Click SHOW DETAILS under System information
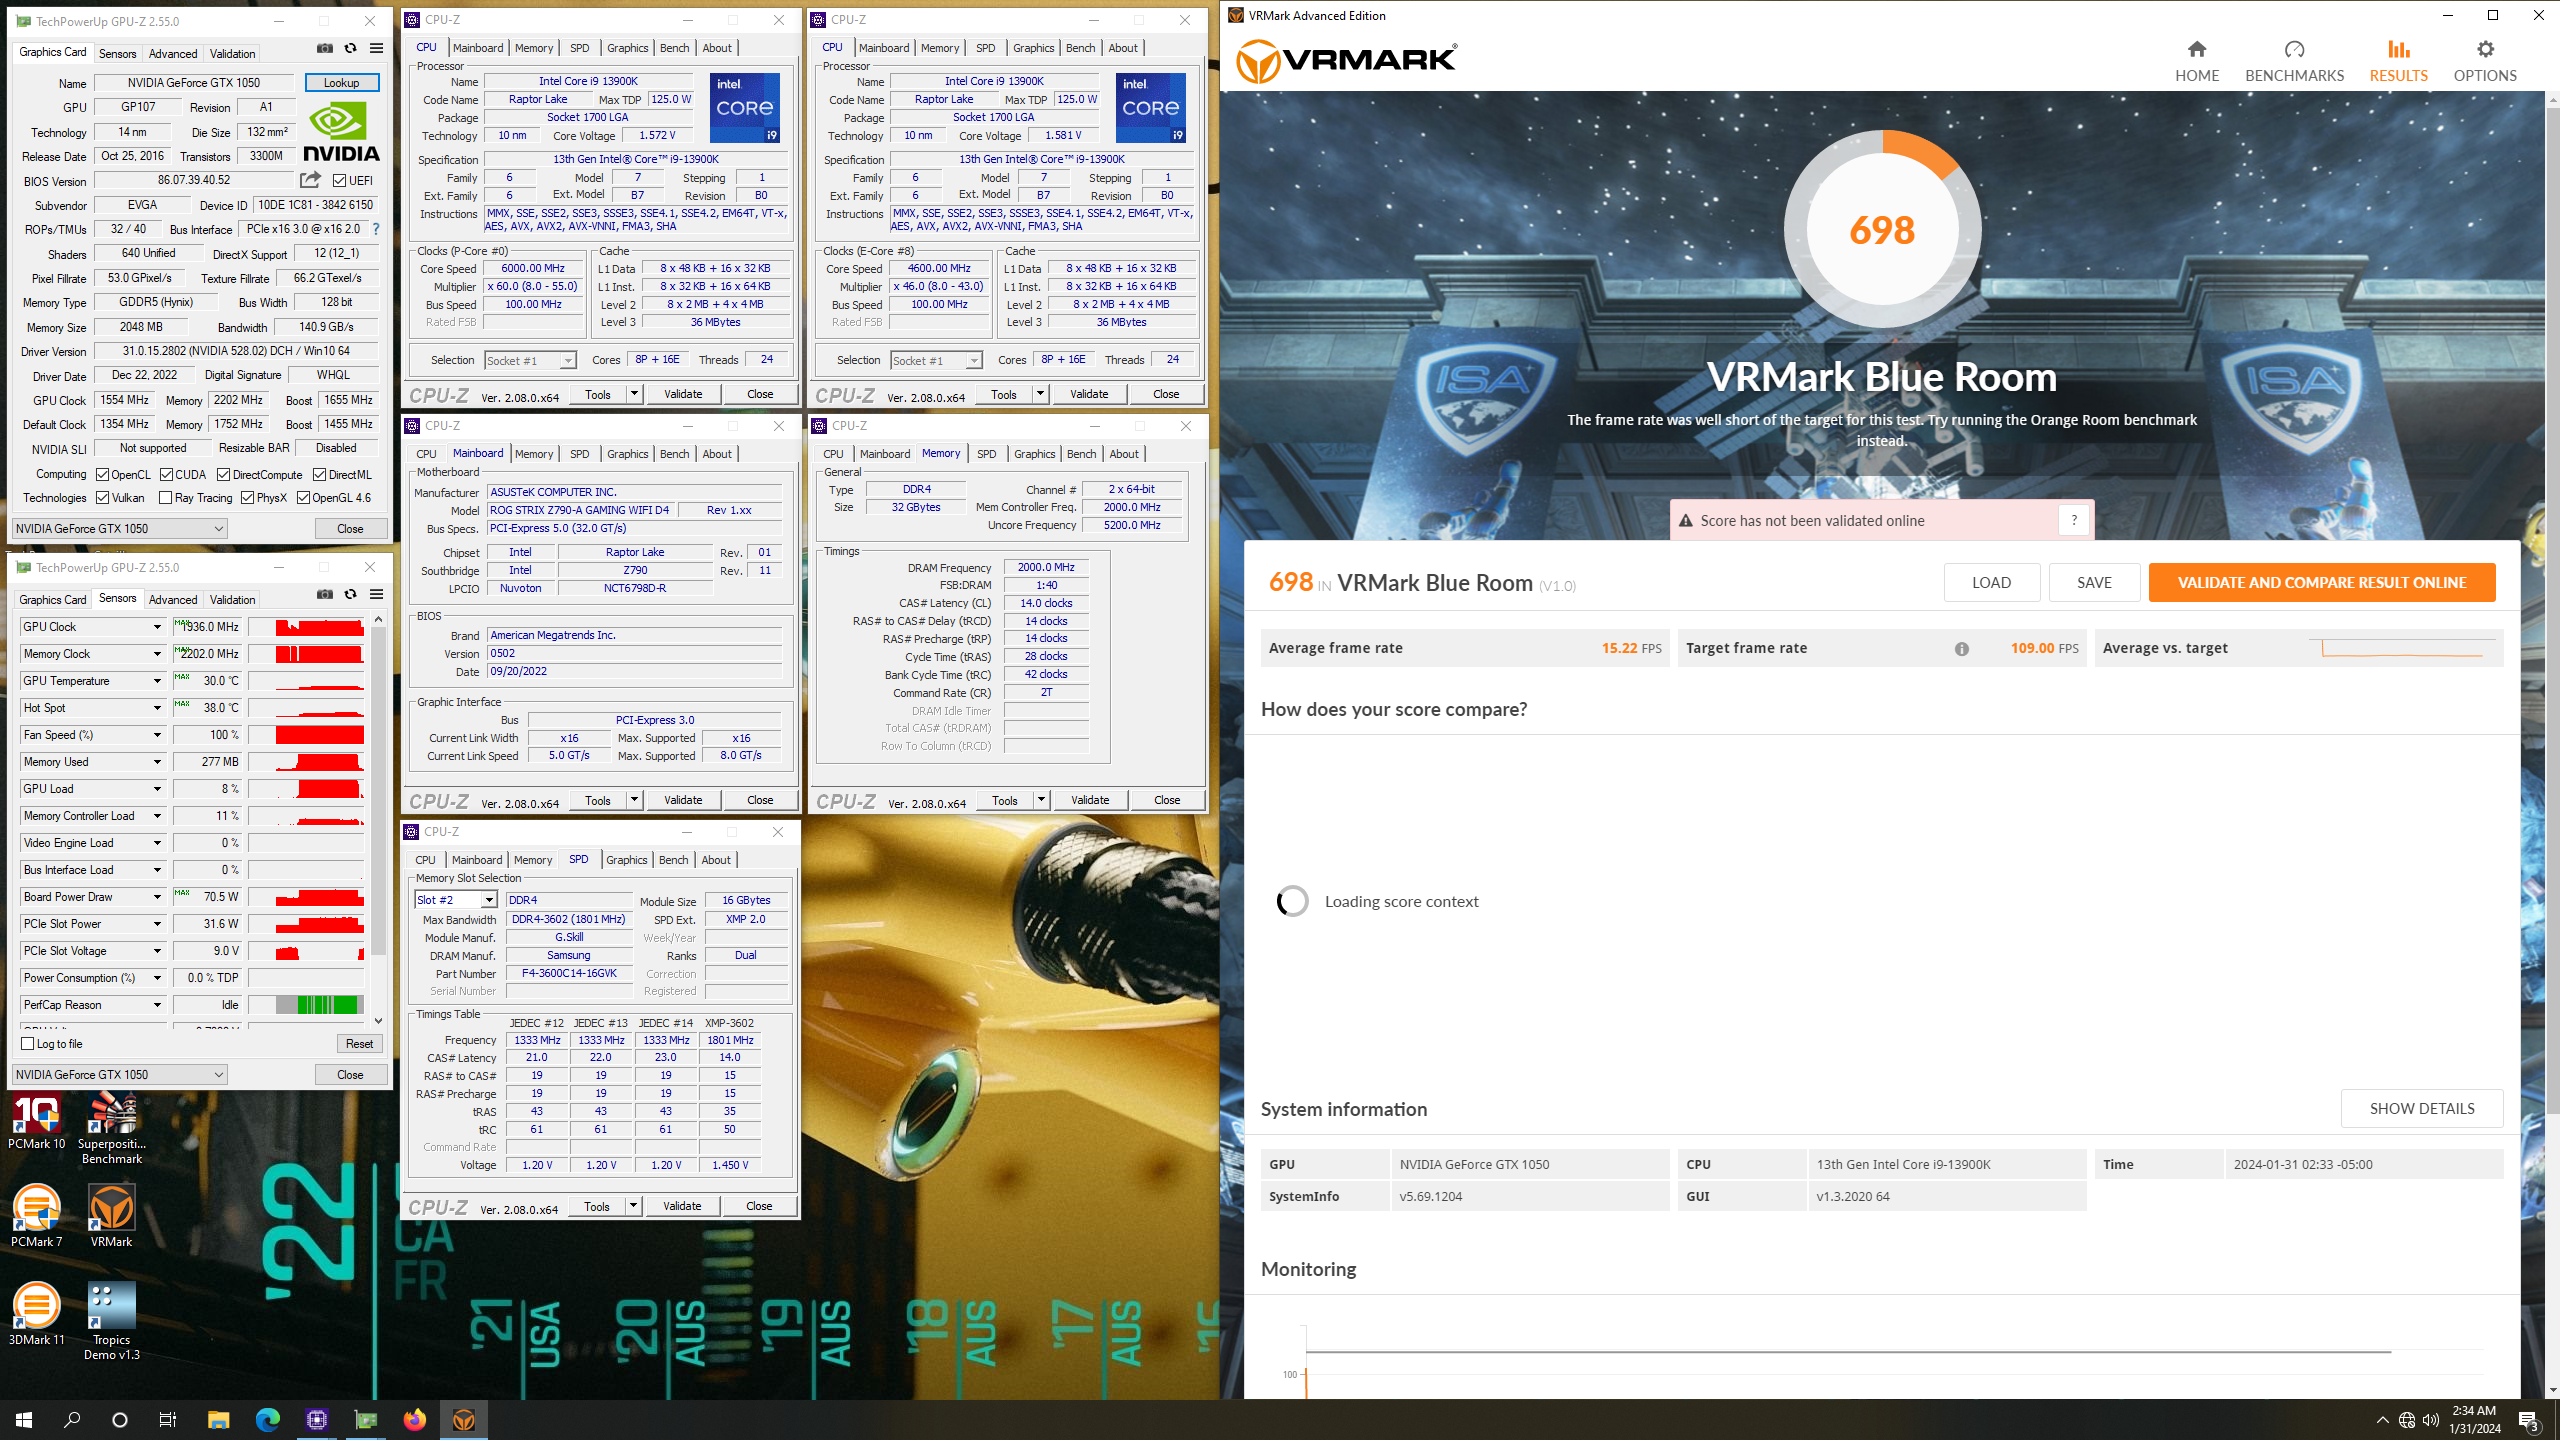Screen dimensions: 2560x1440 tap(2421, 1108)
